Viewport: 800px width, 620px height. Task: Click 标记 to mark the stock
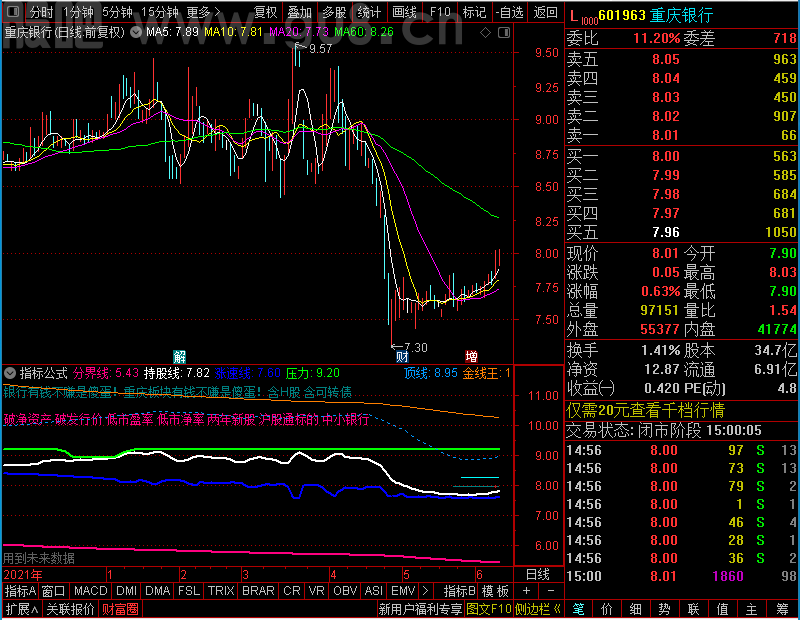click(474, 12)
